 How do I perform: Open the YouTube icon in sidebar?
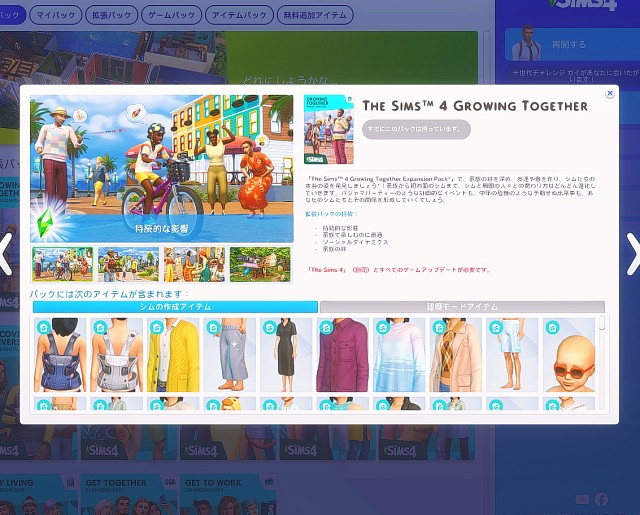[x=582, y=499]
